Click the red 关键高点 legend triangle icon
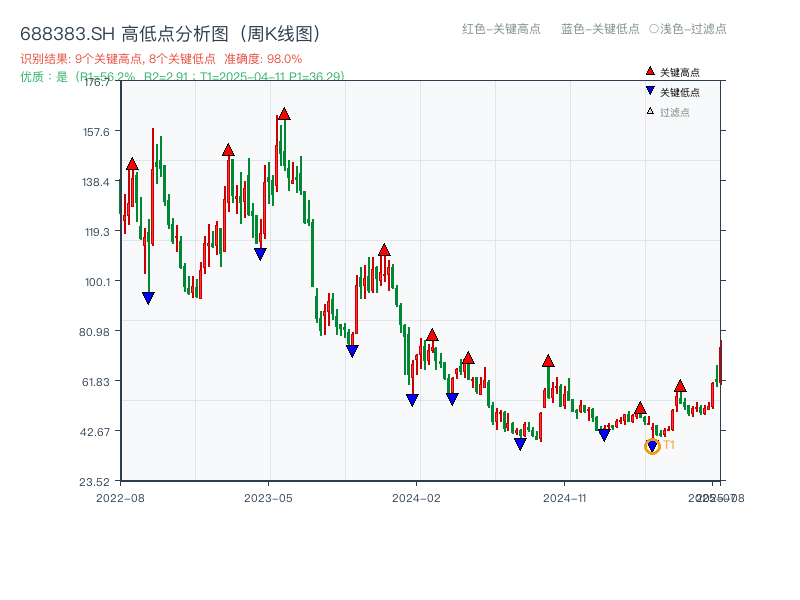The height and width of the screenshot is (600, 800). [650, 70]
